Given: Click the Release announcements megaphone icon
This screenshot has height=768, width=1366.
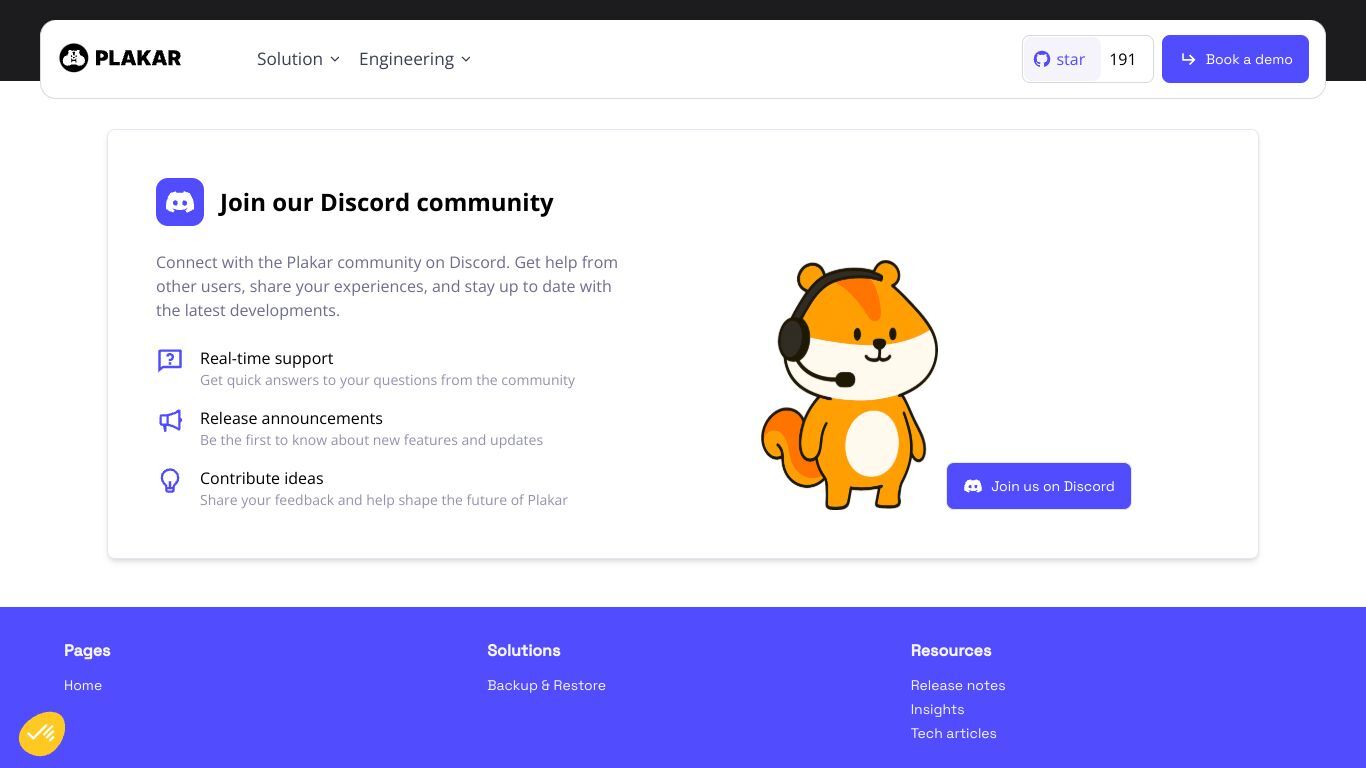Looking at the screenshot, I should [x=170, y=420].
